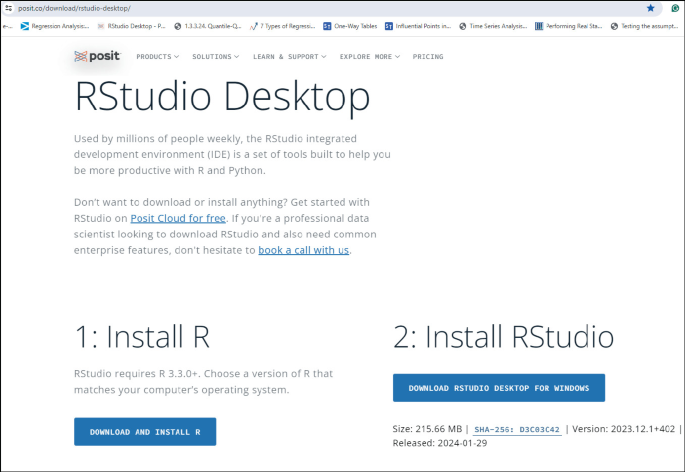
Task: Expand the Products menu
Action: pyautogui.click(x=158, y=57)
